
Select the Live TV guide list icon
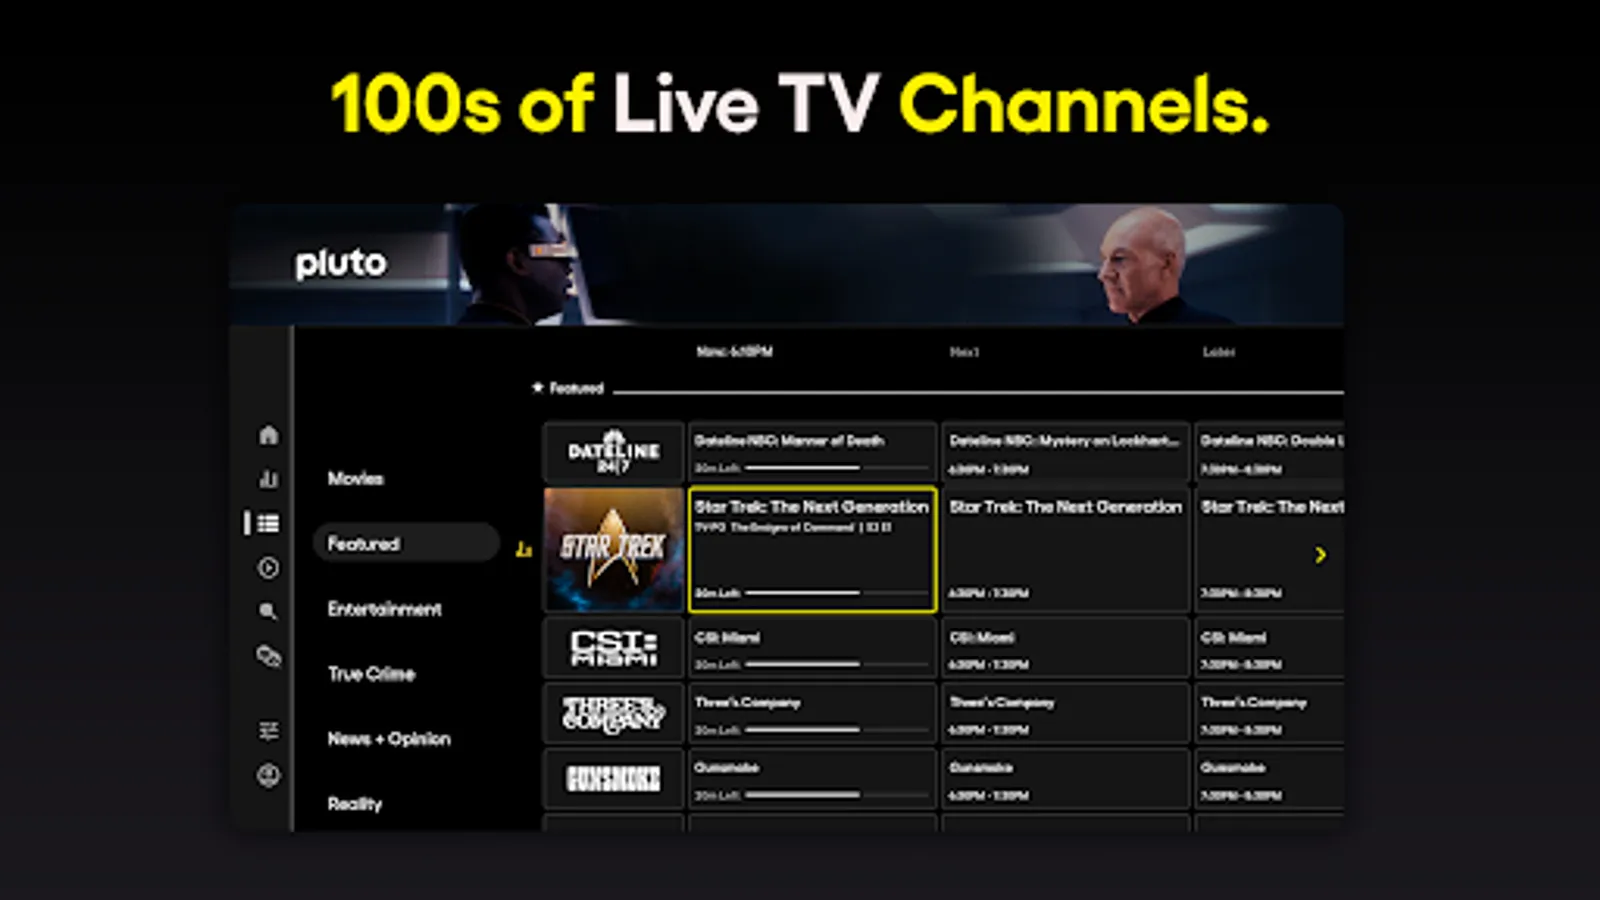pyautogui.click(x=267, y=523)
